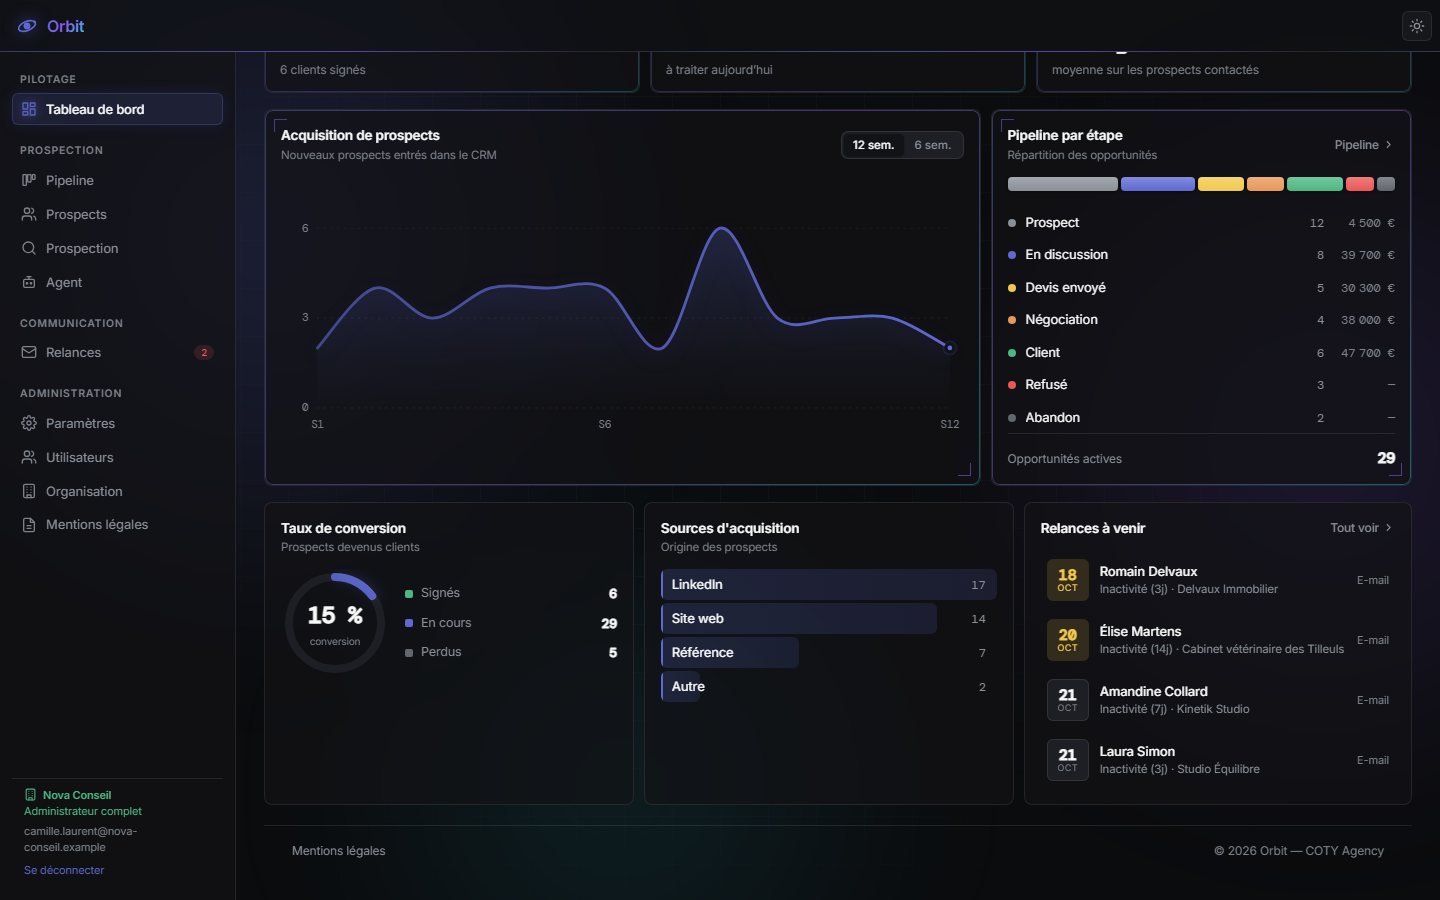Click the Se déconnecter link
The image size is (1440, 900).
coord(64,870)
